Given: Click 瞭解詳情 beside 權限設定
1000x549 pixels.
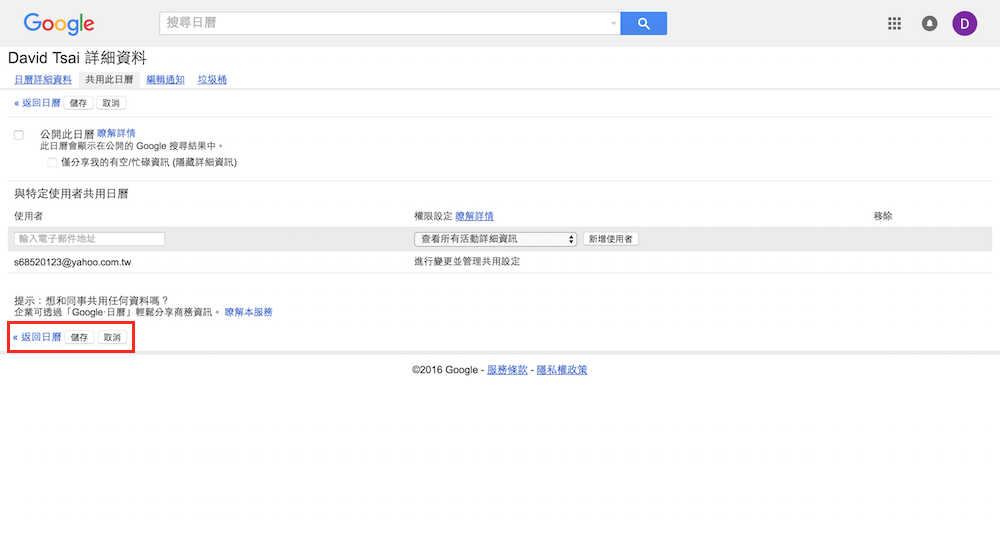Looking at the screenshot, I should coord(474,216).
